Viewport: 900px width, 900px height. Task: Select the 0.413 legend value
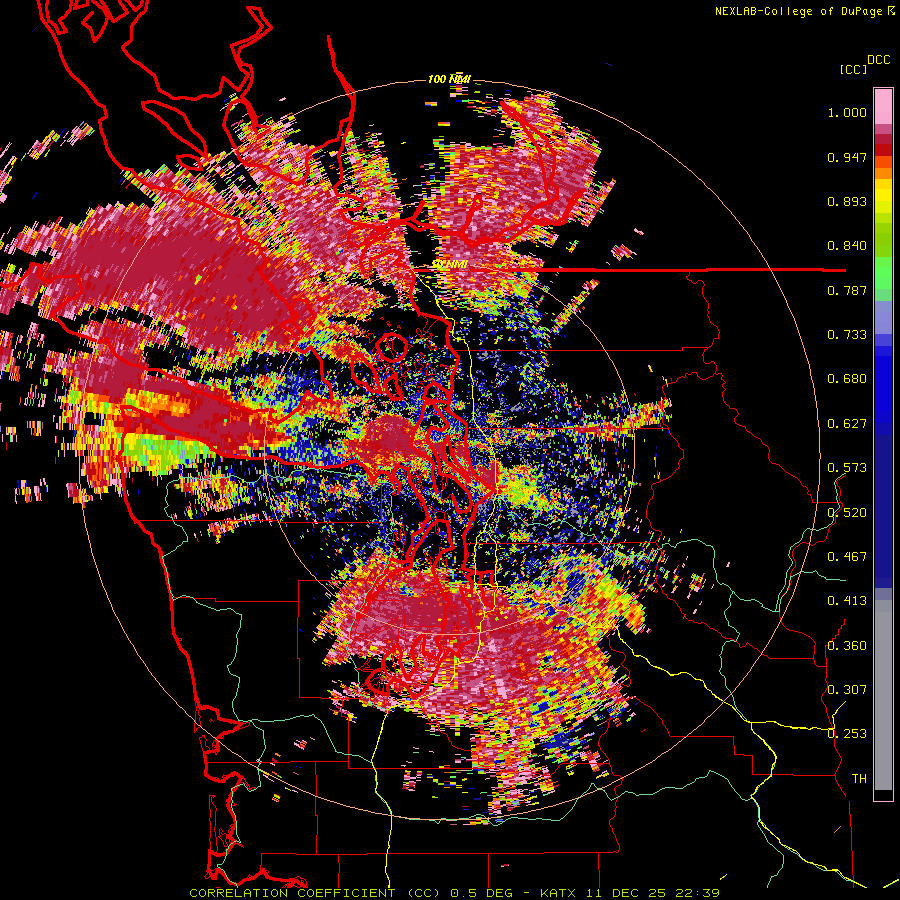(x=847, y=601)
